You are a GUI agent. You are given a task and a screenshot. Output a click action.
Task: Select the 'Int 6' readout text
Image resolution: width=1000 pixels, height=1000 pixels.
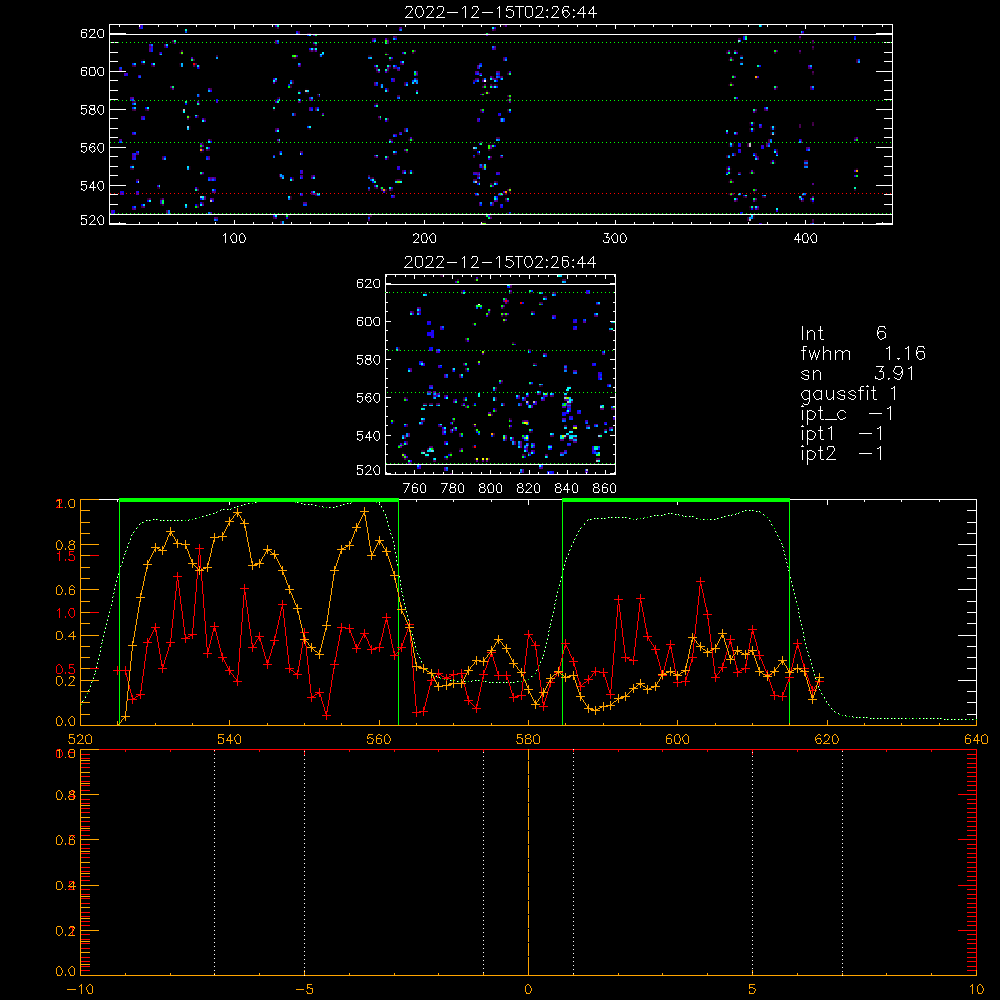(843, 333)
